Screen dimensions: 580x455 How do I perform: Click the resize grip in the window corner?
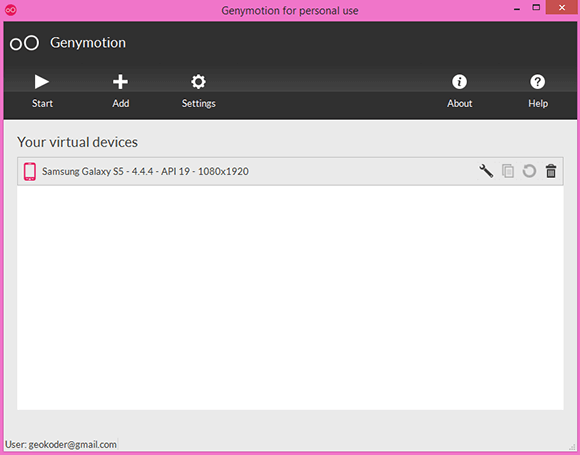pos(573,447)
